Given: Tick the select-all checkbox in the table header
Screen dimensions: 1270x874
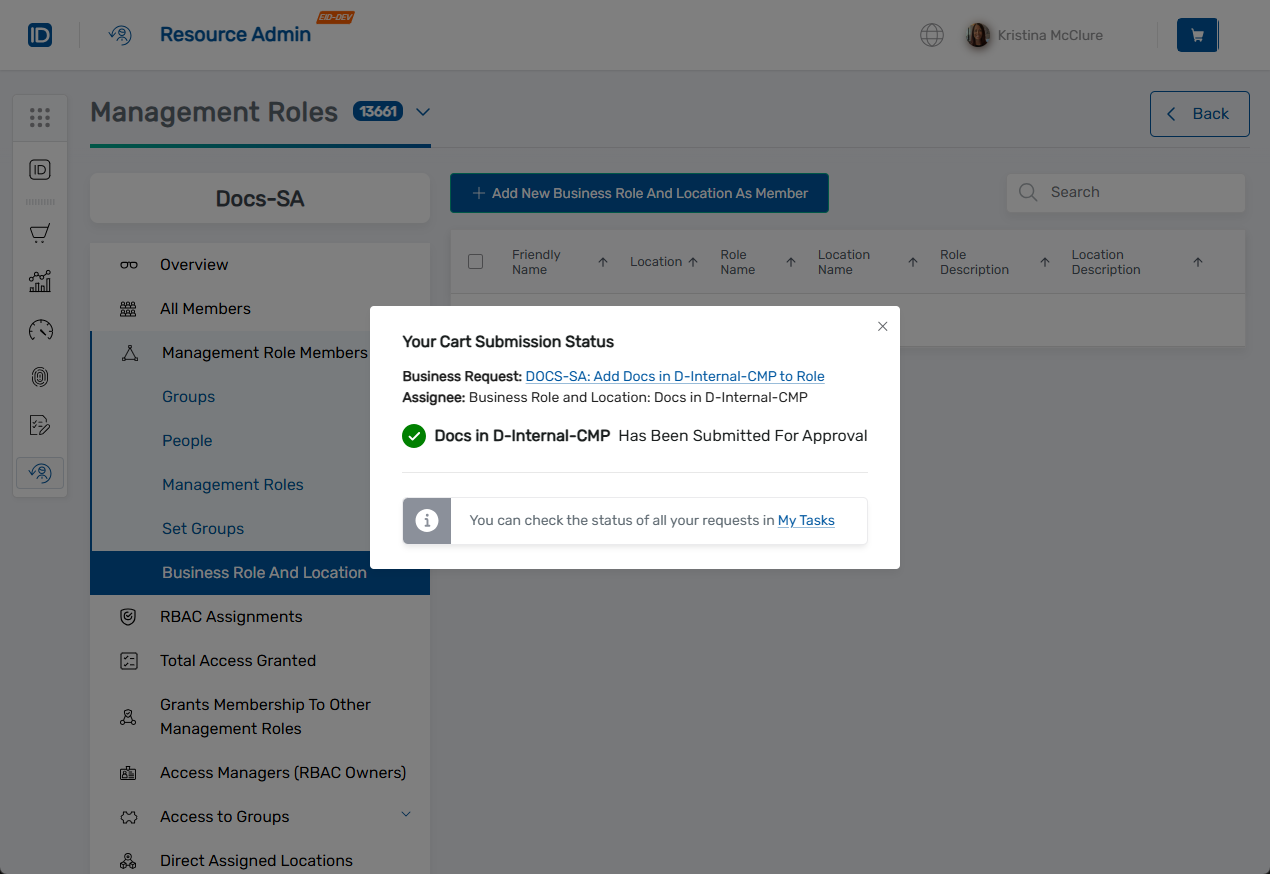Looking at the screenshot, I should 475,260.
